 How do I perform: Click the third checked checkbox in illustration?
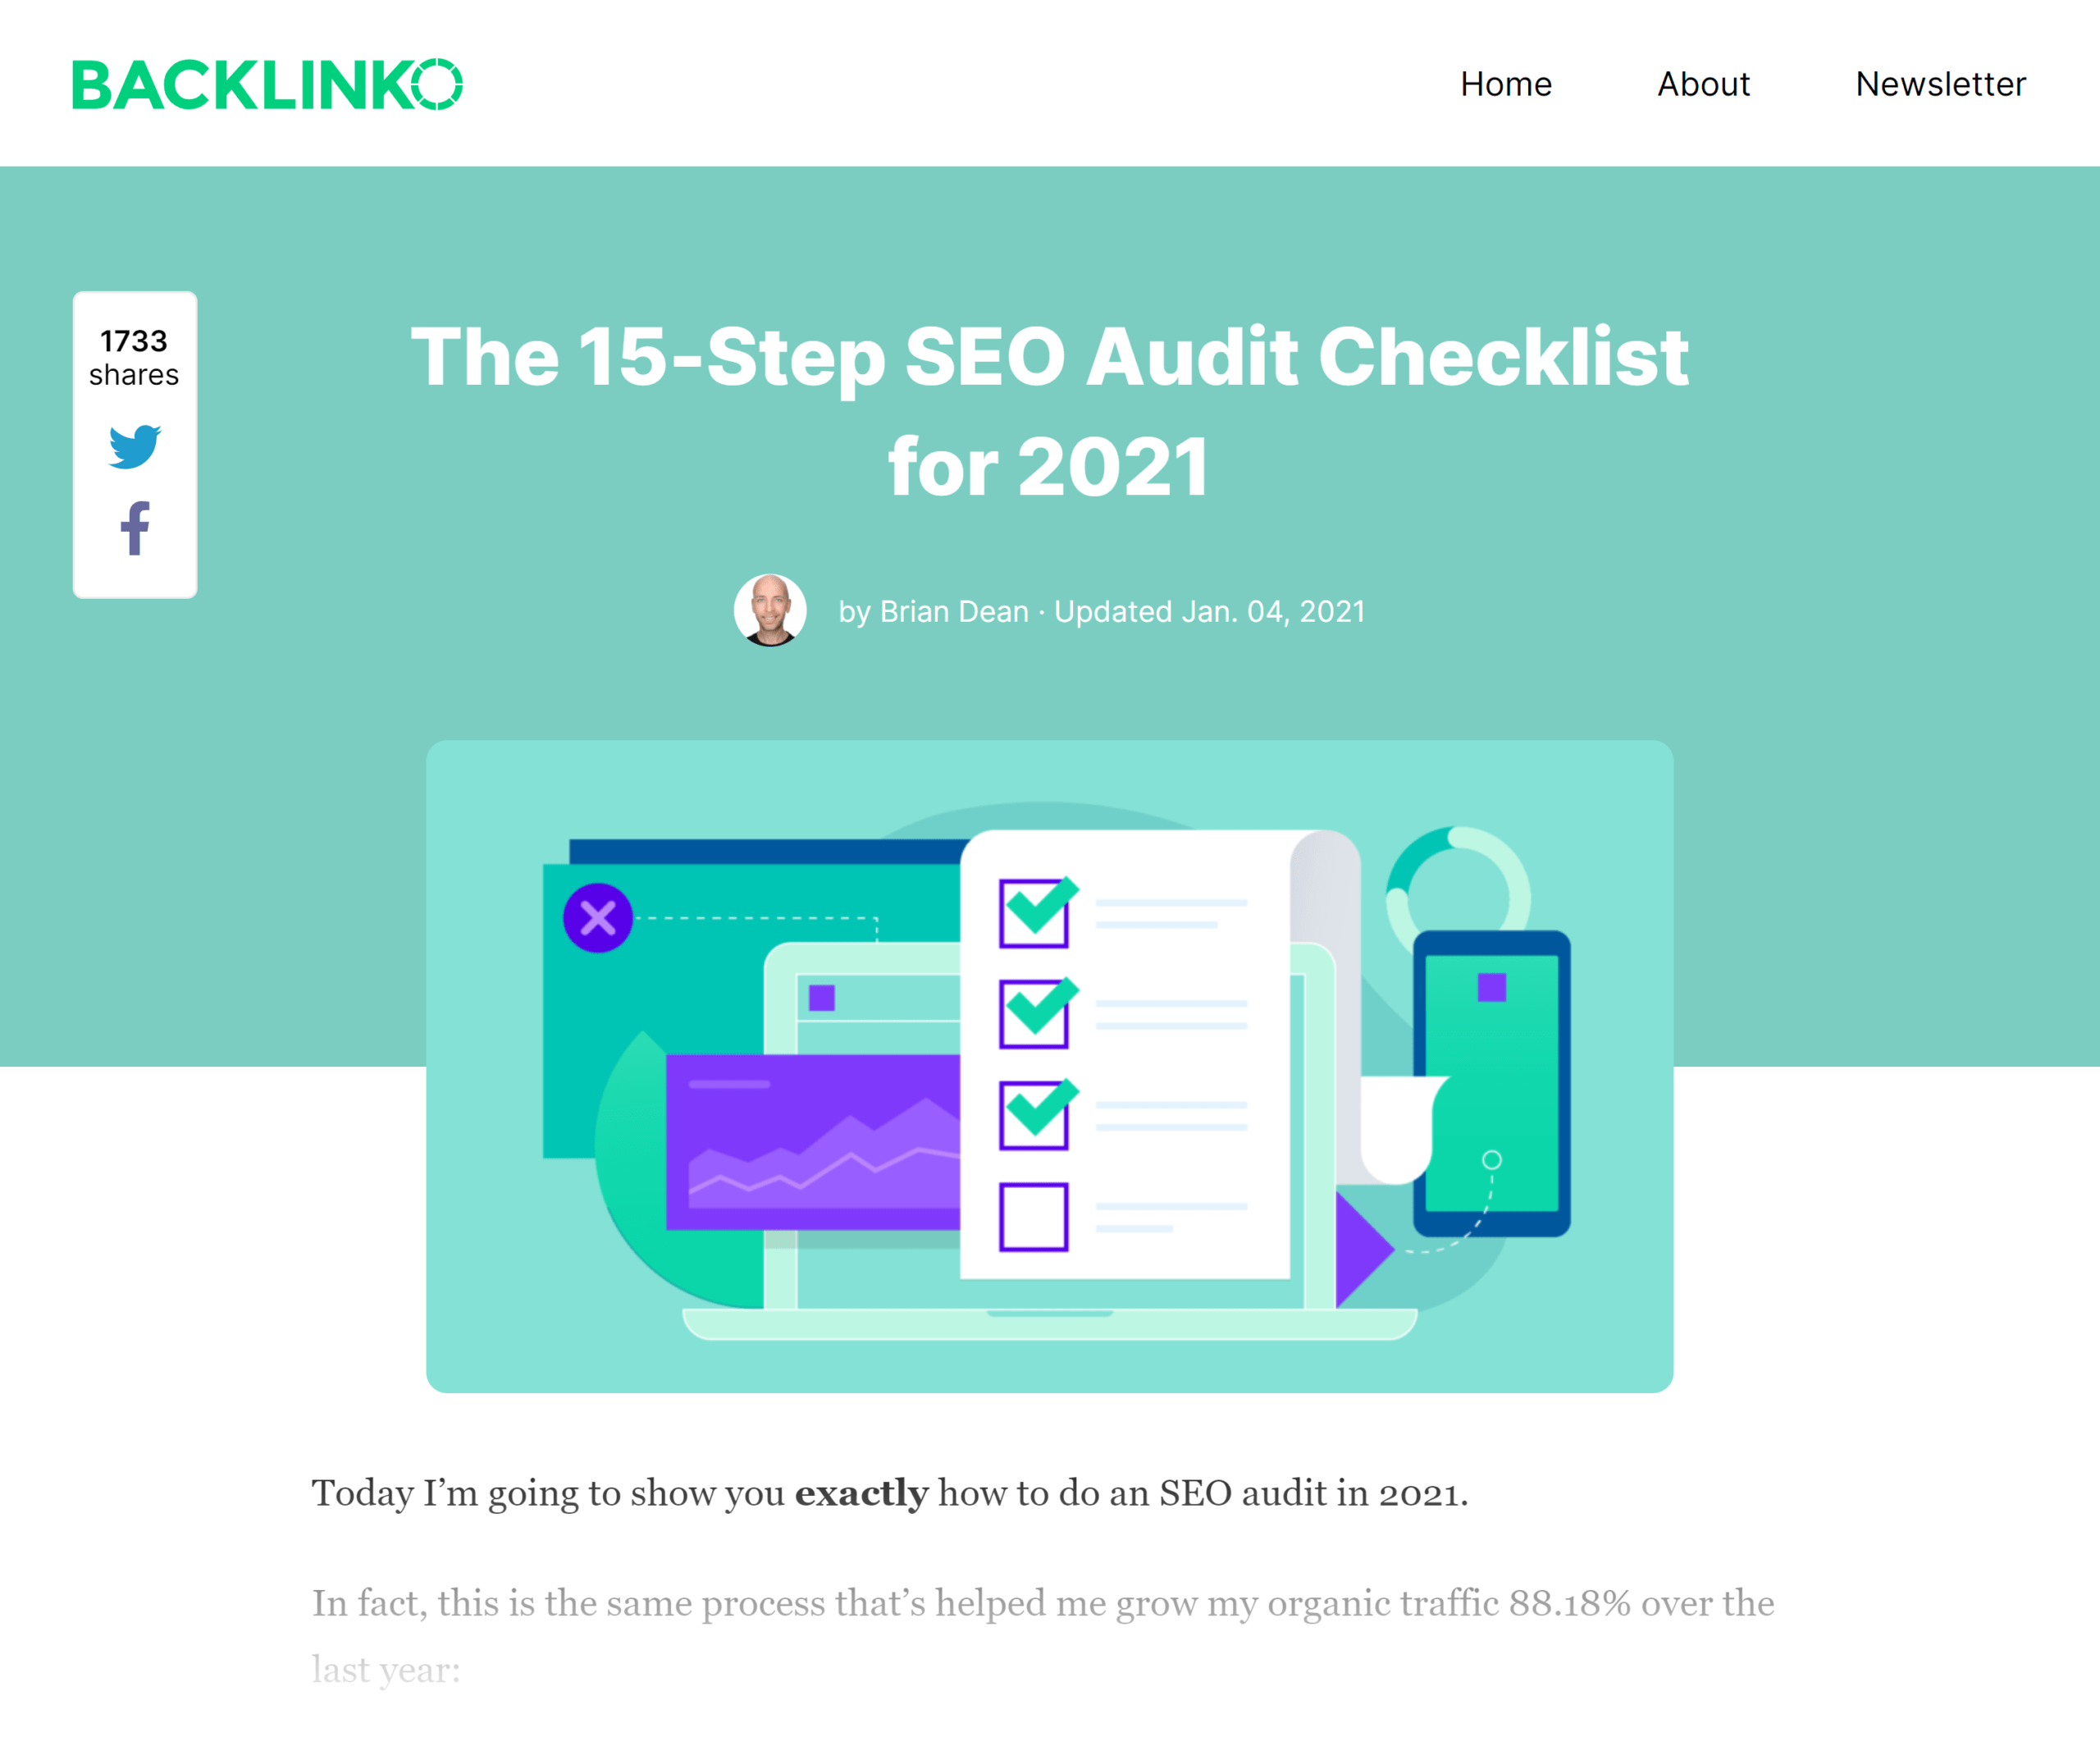coord(1034,1117)
